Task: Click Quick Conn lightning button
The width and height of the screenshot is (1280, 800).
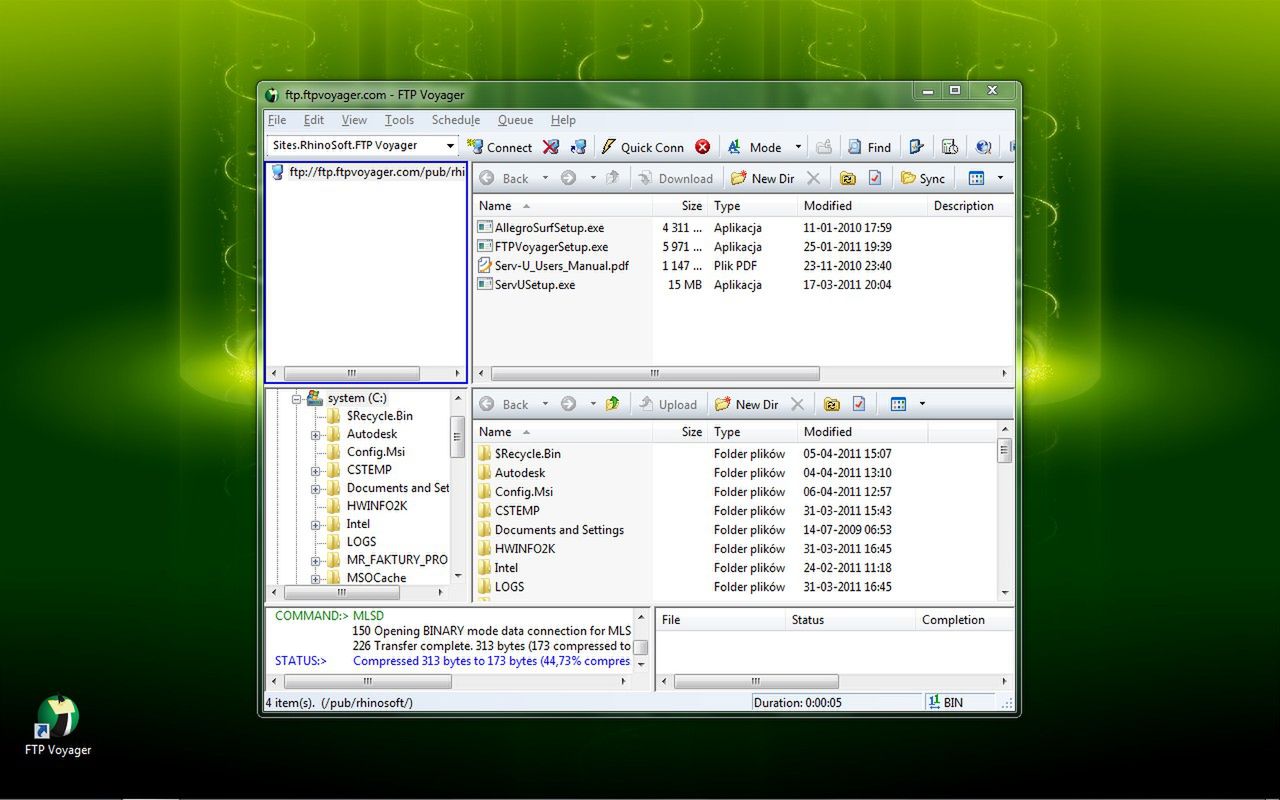Action: 642,147
